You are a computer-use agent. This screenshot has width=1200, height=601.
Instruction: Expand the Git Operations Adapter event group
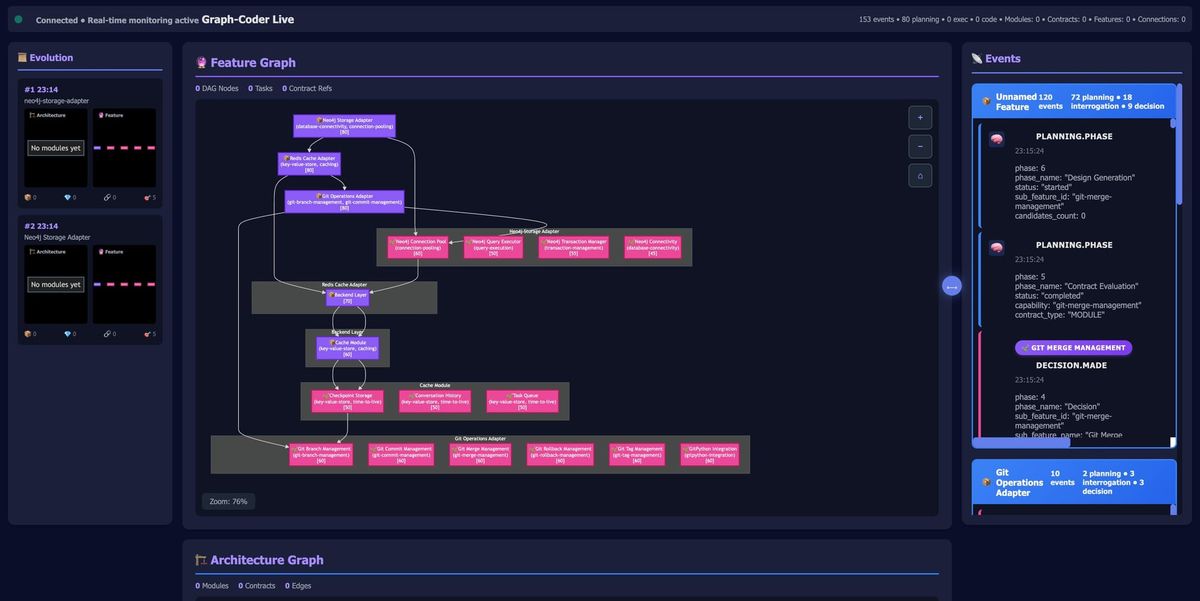tap(1074, 482)
